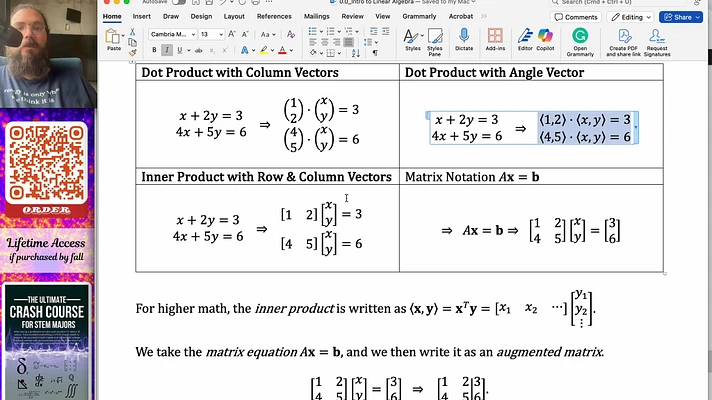This screenshot has width=712, height=400.
Task: Expand the Paste options arrow
Action: [x=123, y=35]
